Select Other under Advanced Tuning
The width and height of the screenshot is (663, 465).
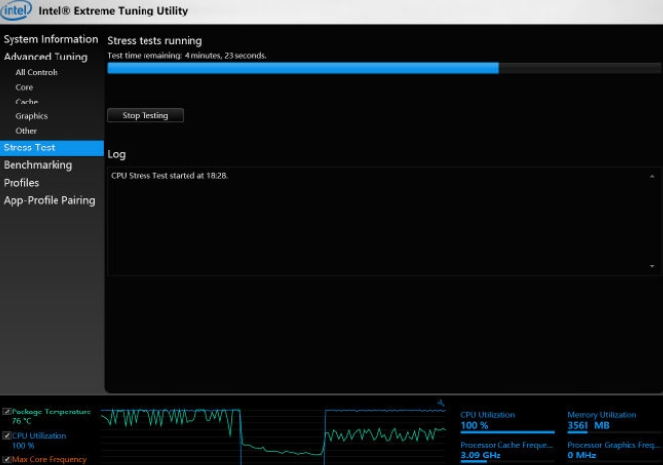(x=26, y=131)
